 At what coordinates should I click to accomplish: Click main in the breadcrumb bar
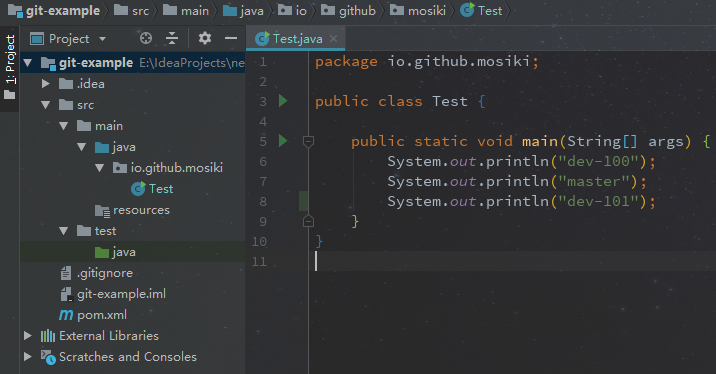[195, 11]
